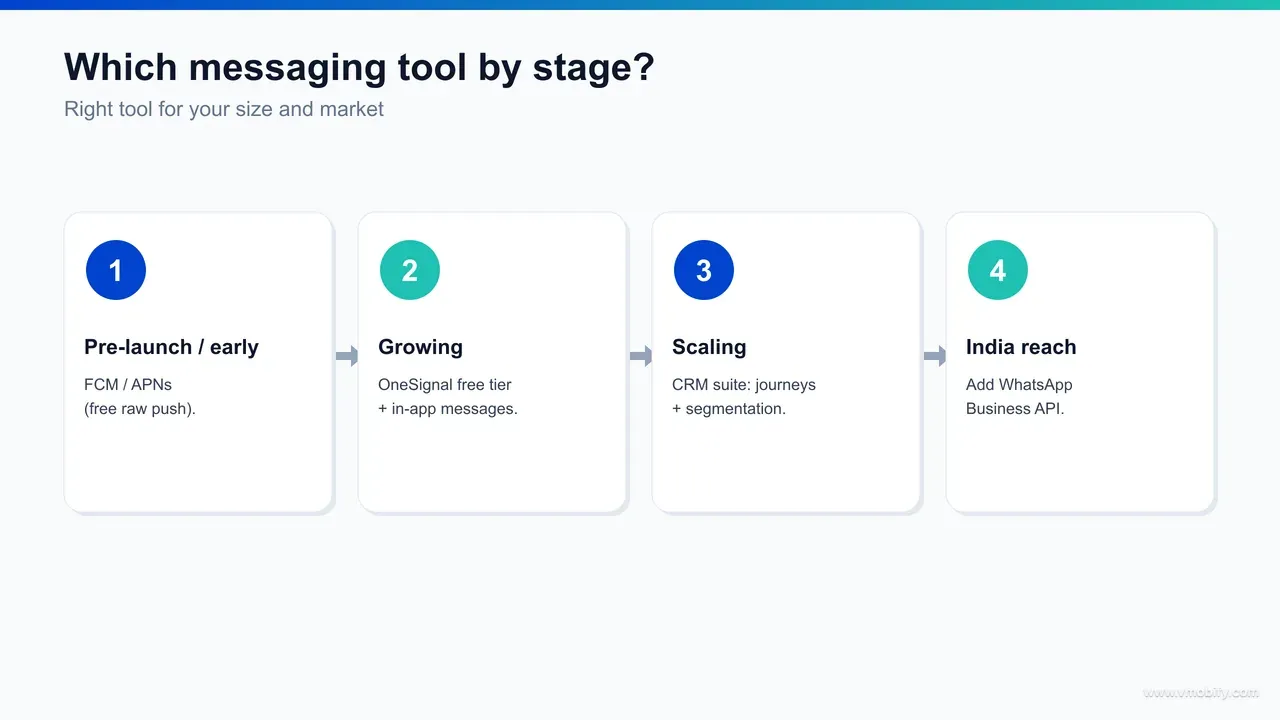Screen dimensions: 1280x720
Task: Click the 'Growing' heading
Action: pos(420,347)
